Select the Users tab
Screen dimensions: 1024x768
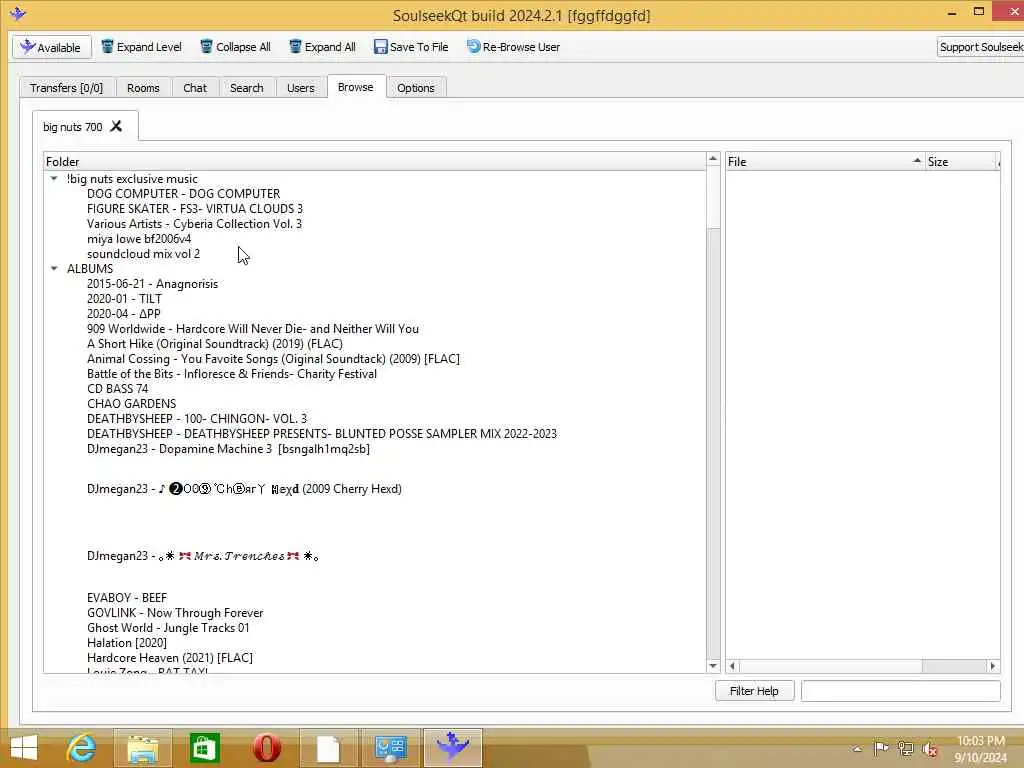tap(300, 88)
